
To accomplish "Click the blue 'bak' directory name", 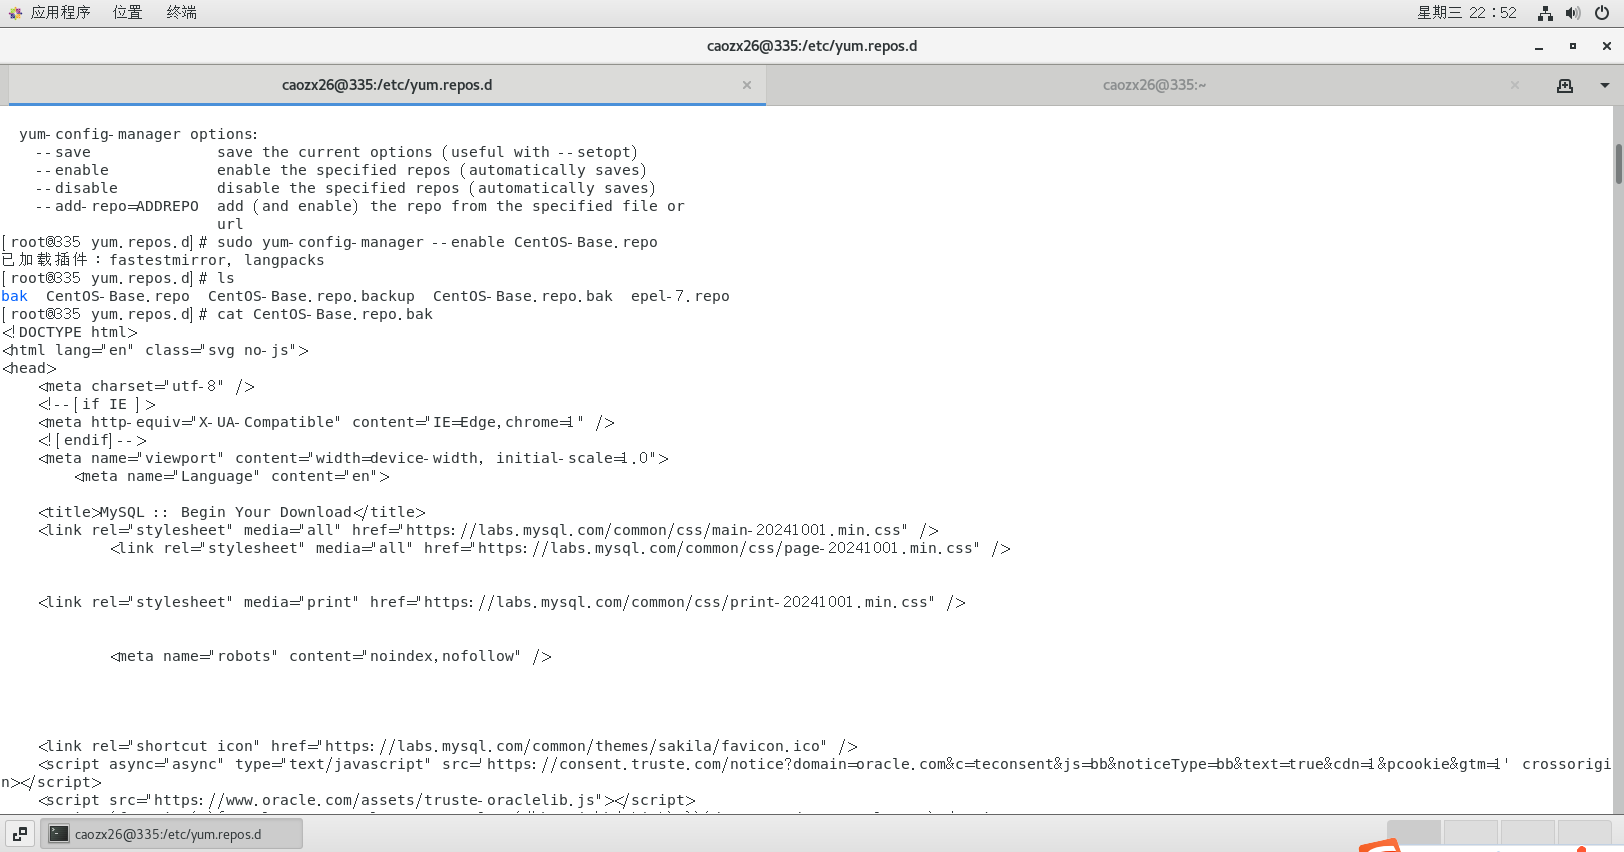I will click(15, 296).
